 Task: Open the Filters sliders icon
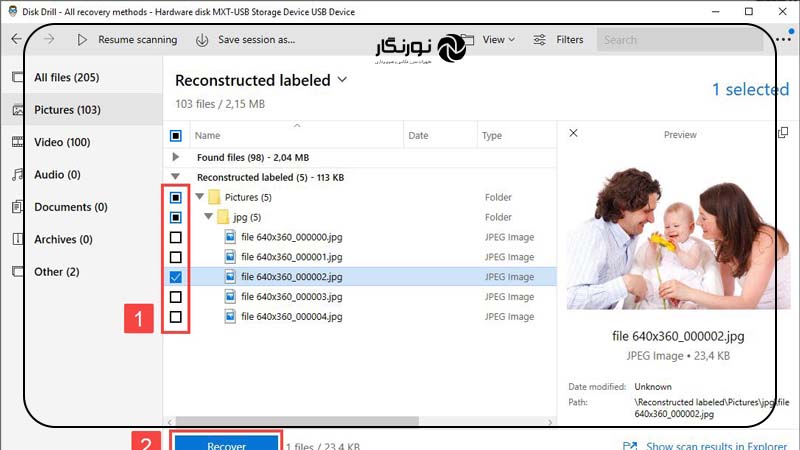point(539,39)
